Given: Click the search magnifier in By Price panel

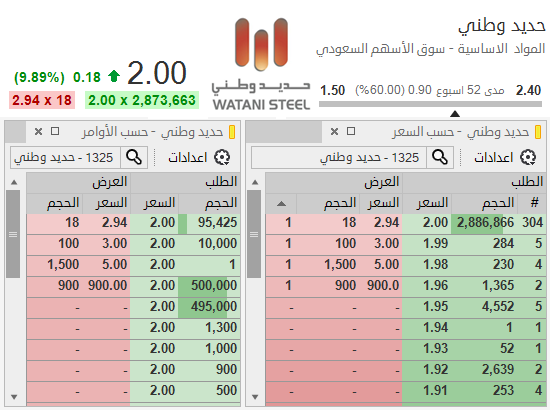Looking at the screenshot, I should tap(440, 157).
